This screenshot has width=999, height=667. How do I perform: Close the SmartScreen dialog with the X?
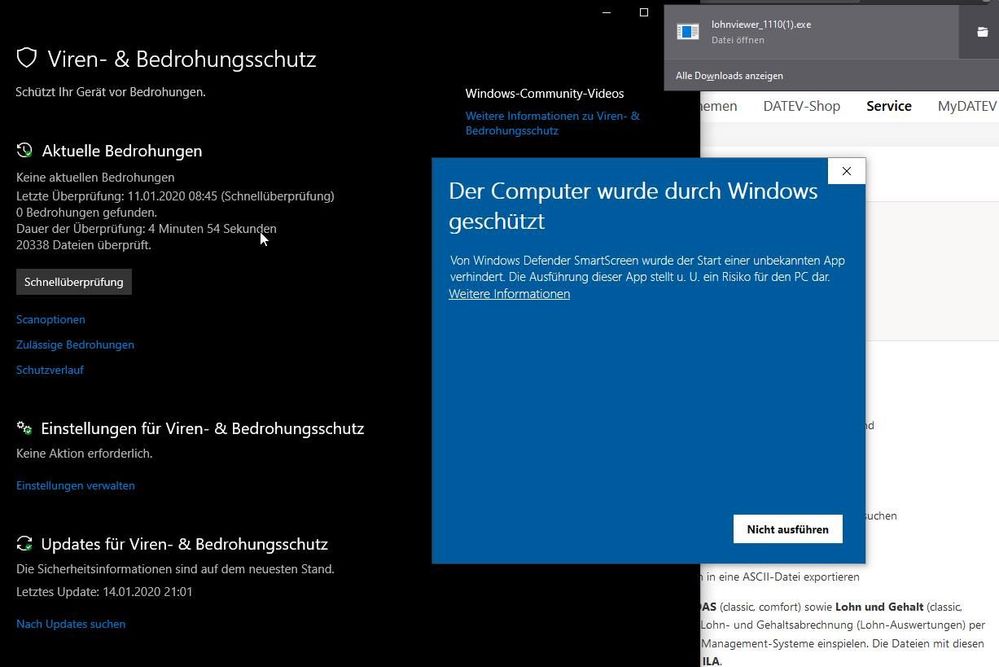(846, 171)
